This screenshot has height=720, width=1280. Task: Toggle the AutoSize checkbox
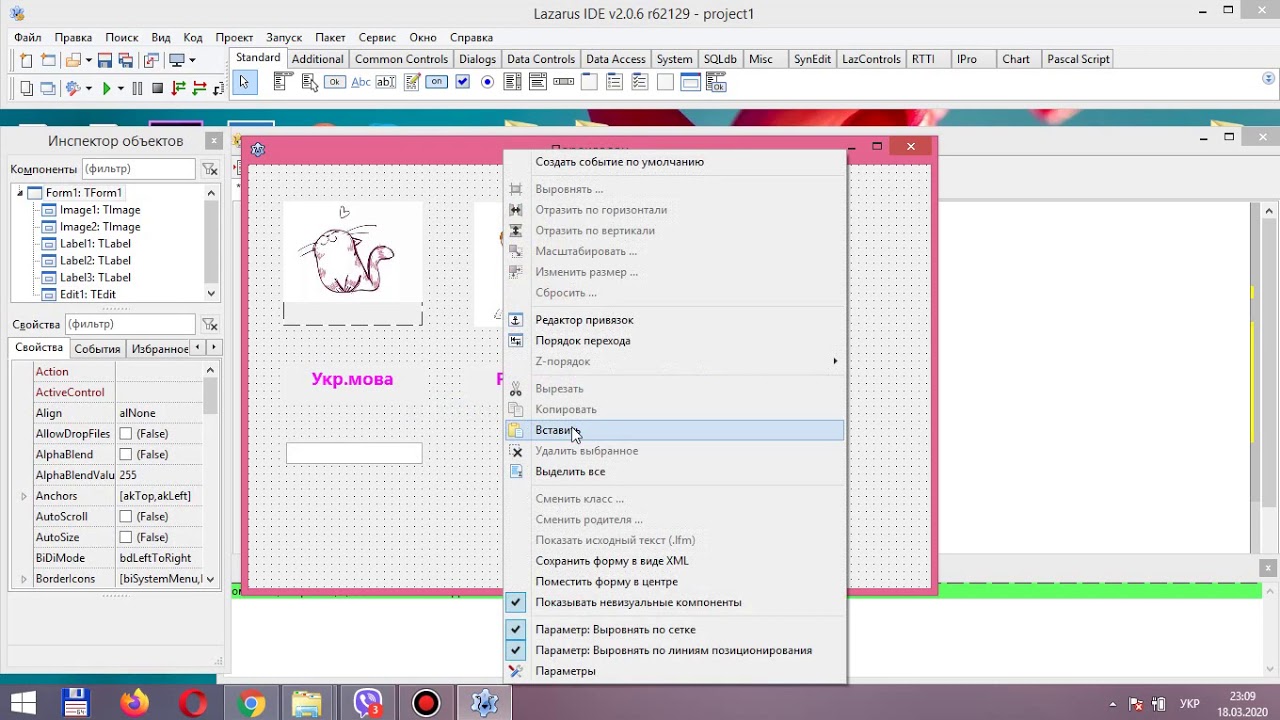coord(126,538)
